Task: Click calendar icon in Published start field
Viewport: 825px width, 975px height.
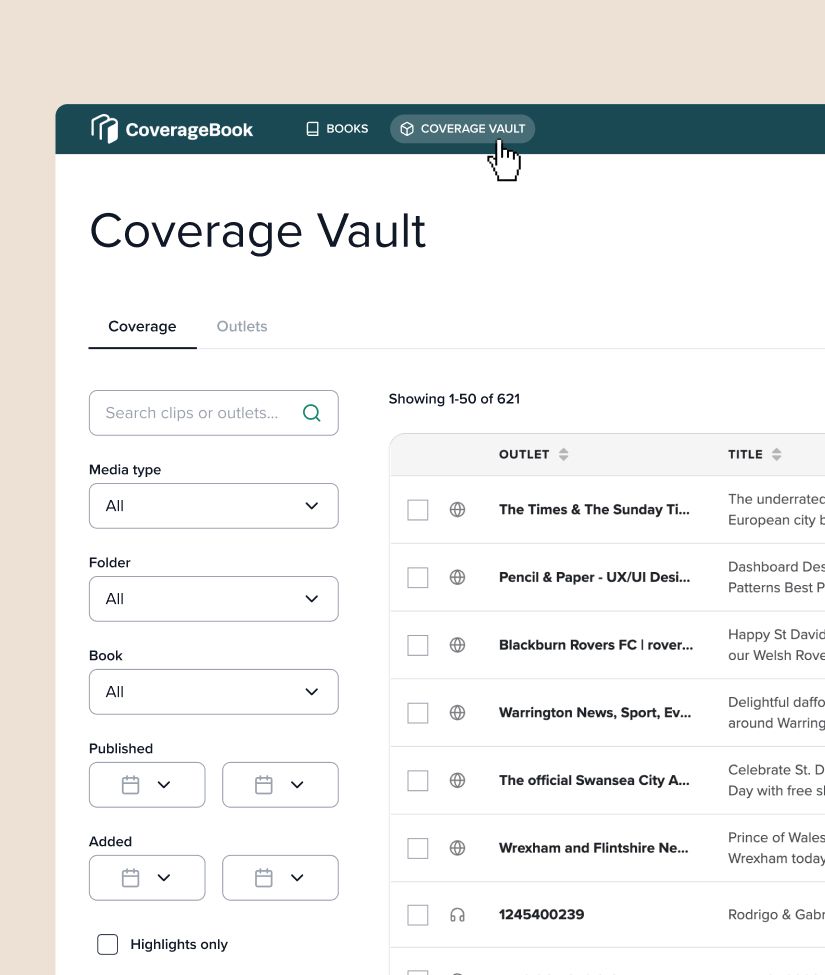Action: 131,785
